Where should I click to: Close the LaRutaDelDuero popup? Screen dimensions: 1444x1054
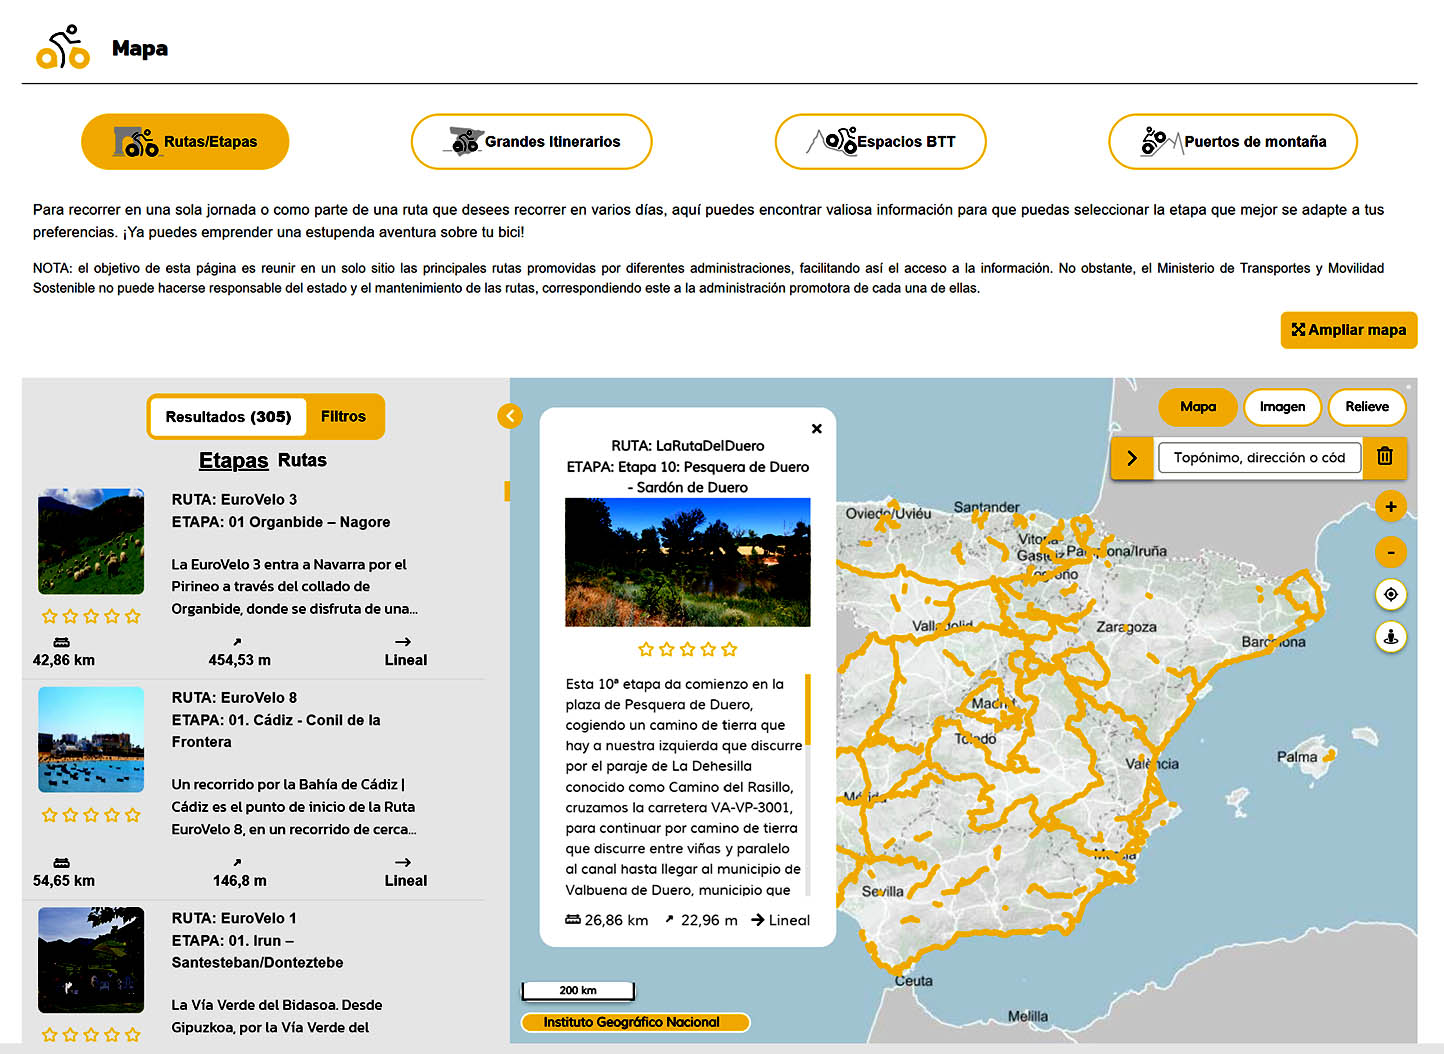coord(816,429)
